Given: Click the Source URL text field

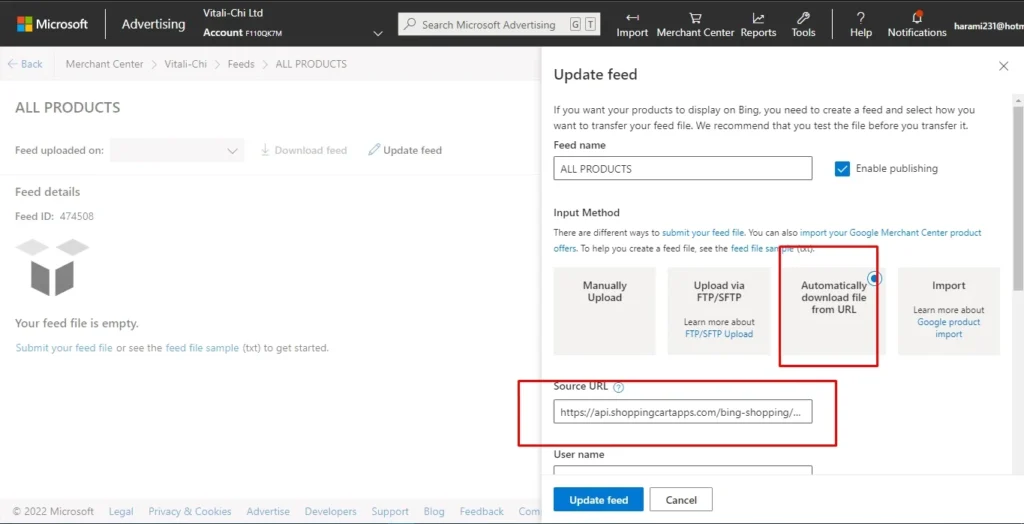Looking at the screenshot, I should [682, 411].
